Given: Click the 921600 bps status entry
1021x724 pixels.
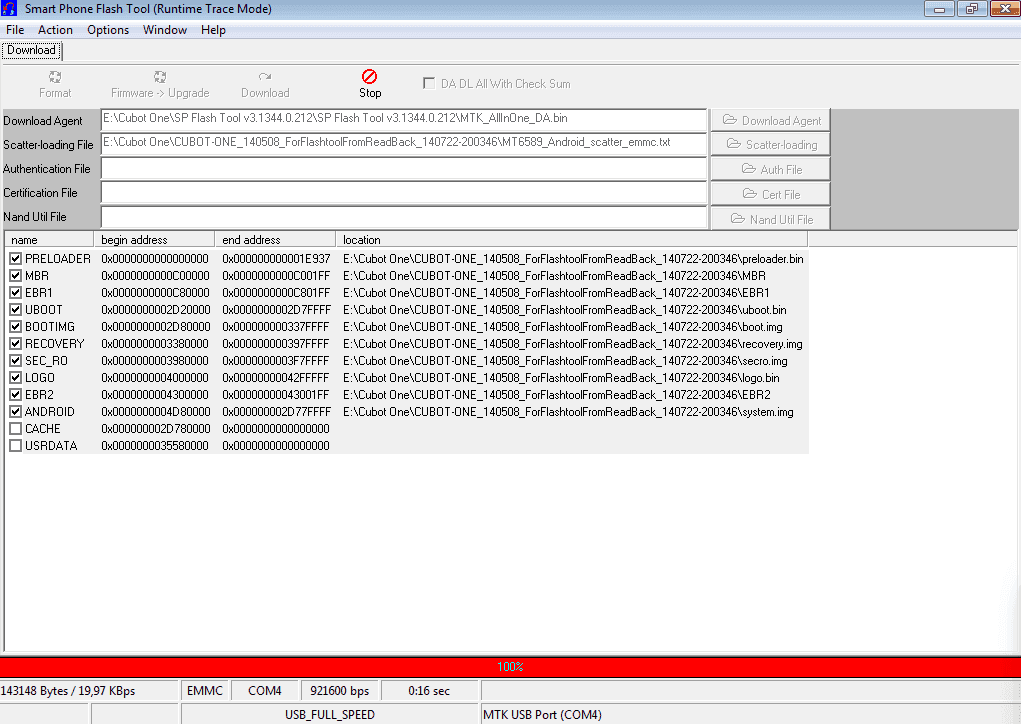Looking at the screenshot, I should coord(339,691).
